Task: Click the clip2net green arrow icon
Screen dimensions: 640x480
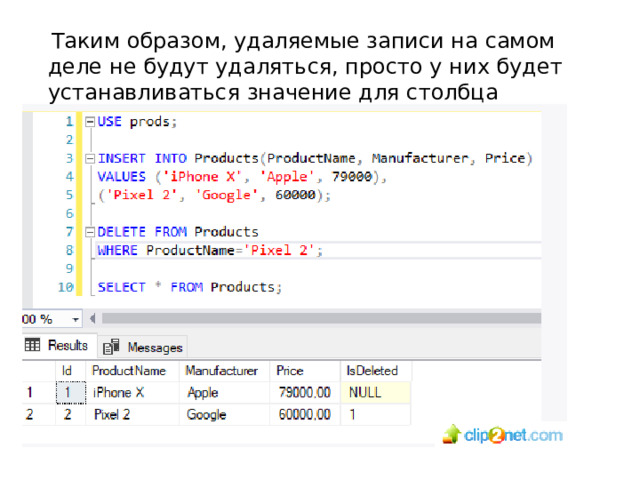Action: tap(451, 434)
